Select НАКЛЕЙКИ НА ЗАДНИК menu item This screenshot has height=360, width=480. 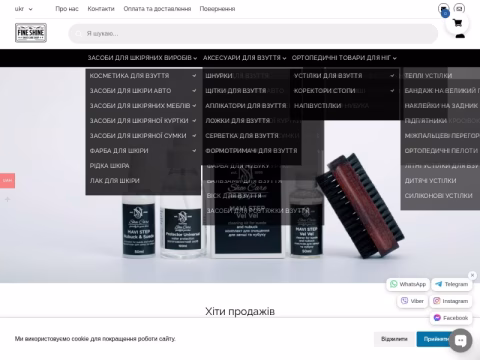point(441,106)
